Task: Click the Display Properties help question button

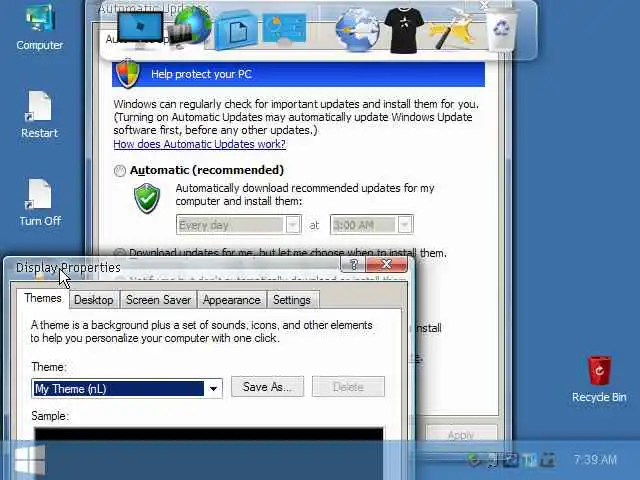Action: [x=353, y=265]
